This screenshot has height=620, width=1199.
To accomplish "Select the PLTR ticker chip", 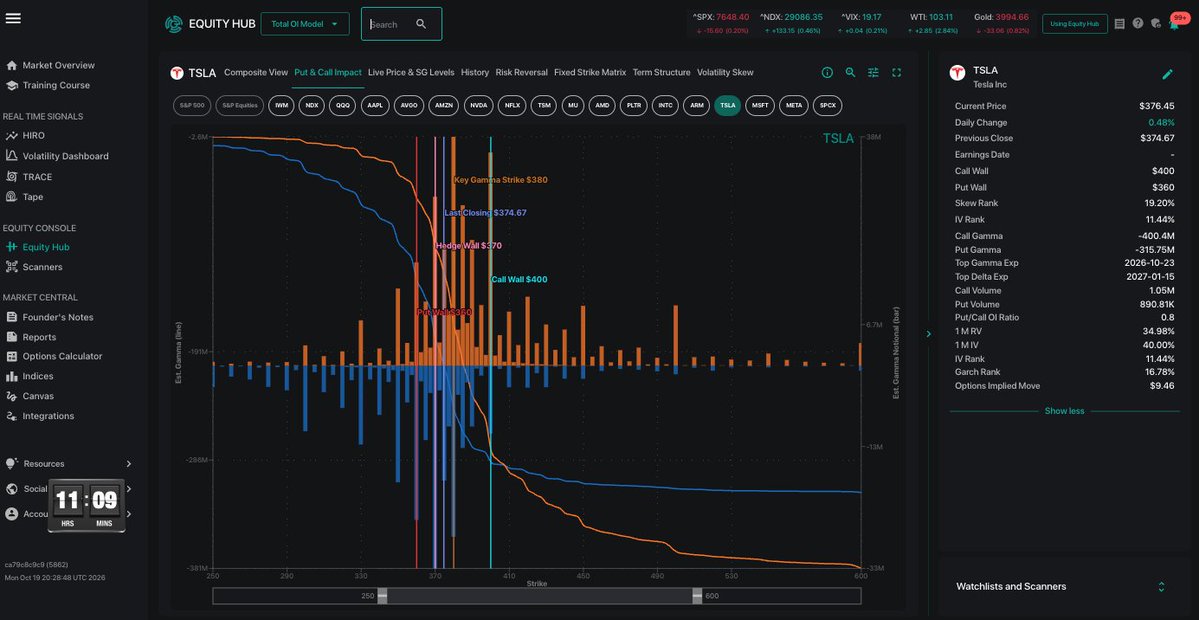I will point(632,105).
